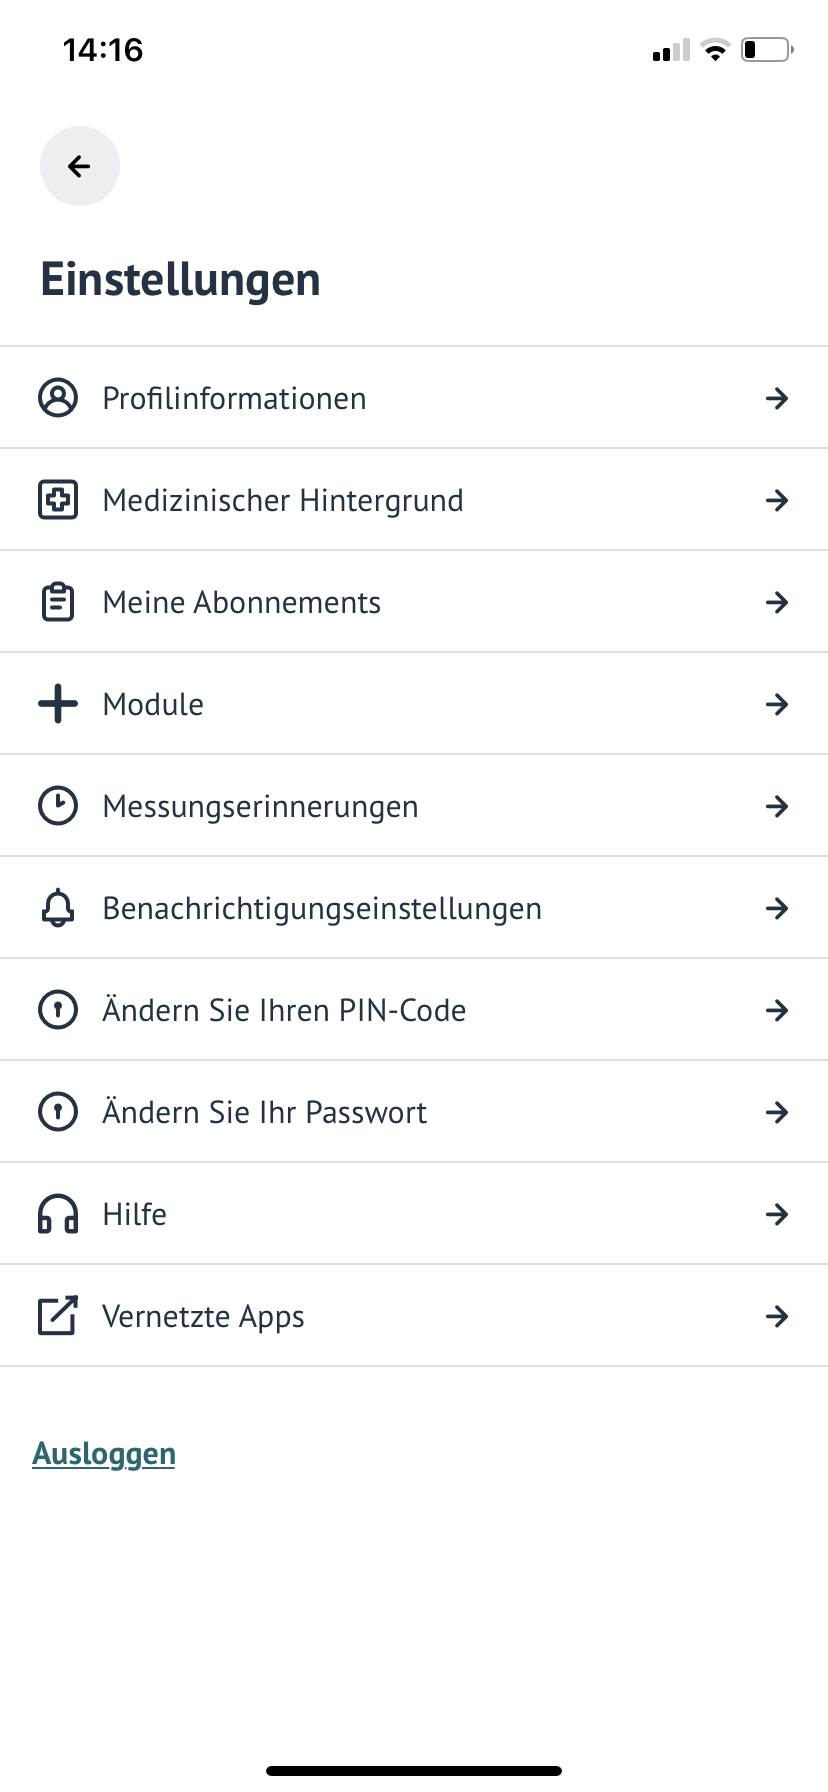
Task: Select Meine Abonnements entry
Action: (x=414, y=602)
